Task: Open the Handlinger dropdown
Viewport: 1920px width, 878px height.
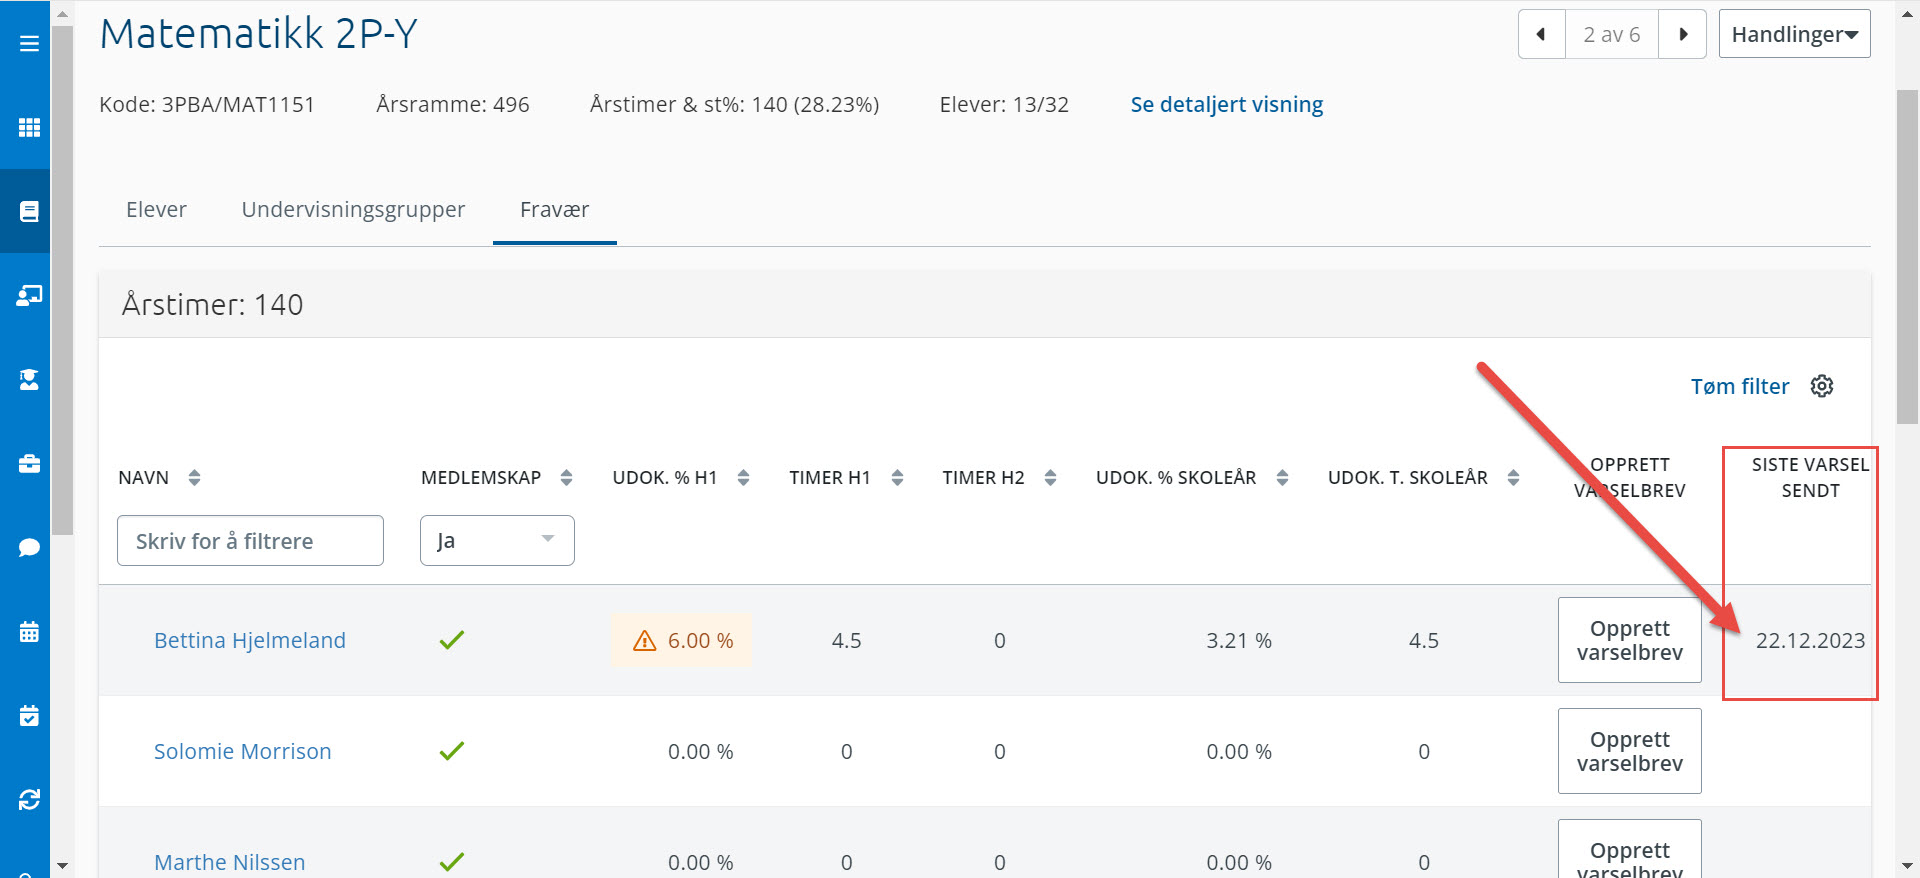Action: click(x=1794, y=34)
